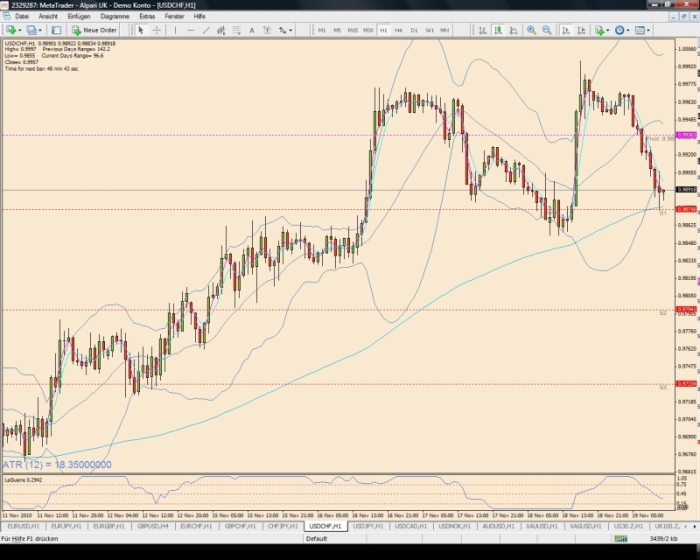Switch to MN timeframe
Image resolution: width=700 pixels, height=560 pixels.
pos(445,30)
